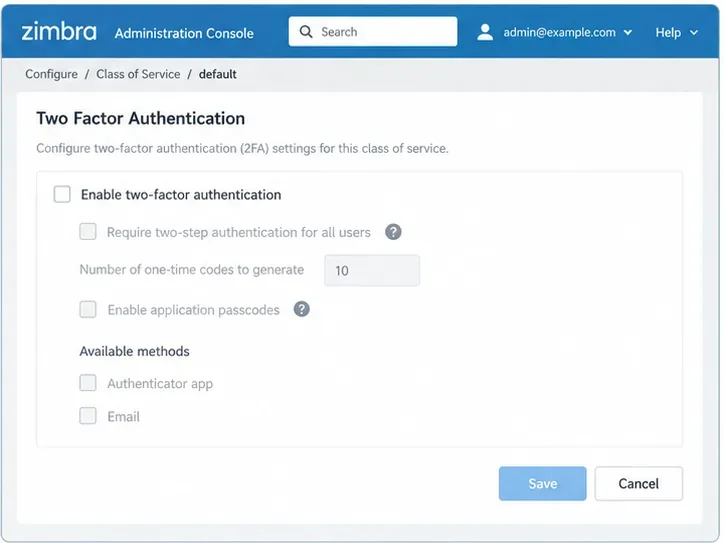Open help tooltip for Require two-step authentication

(393, 232)
